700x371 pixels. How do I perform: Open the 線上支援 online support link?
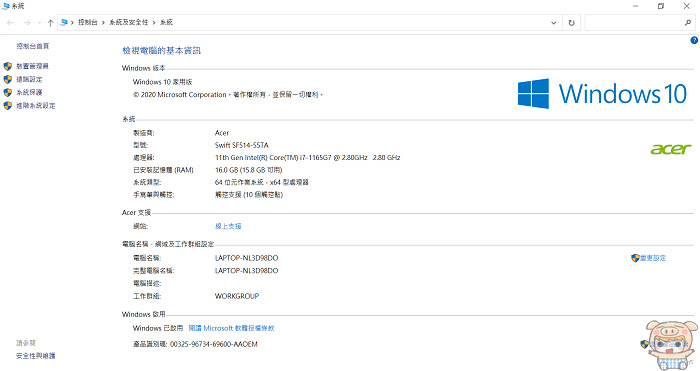[228, 226]
